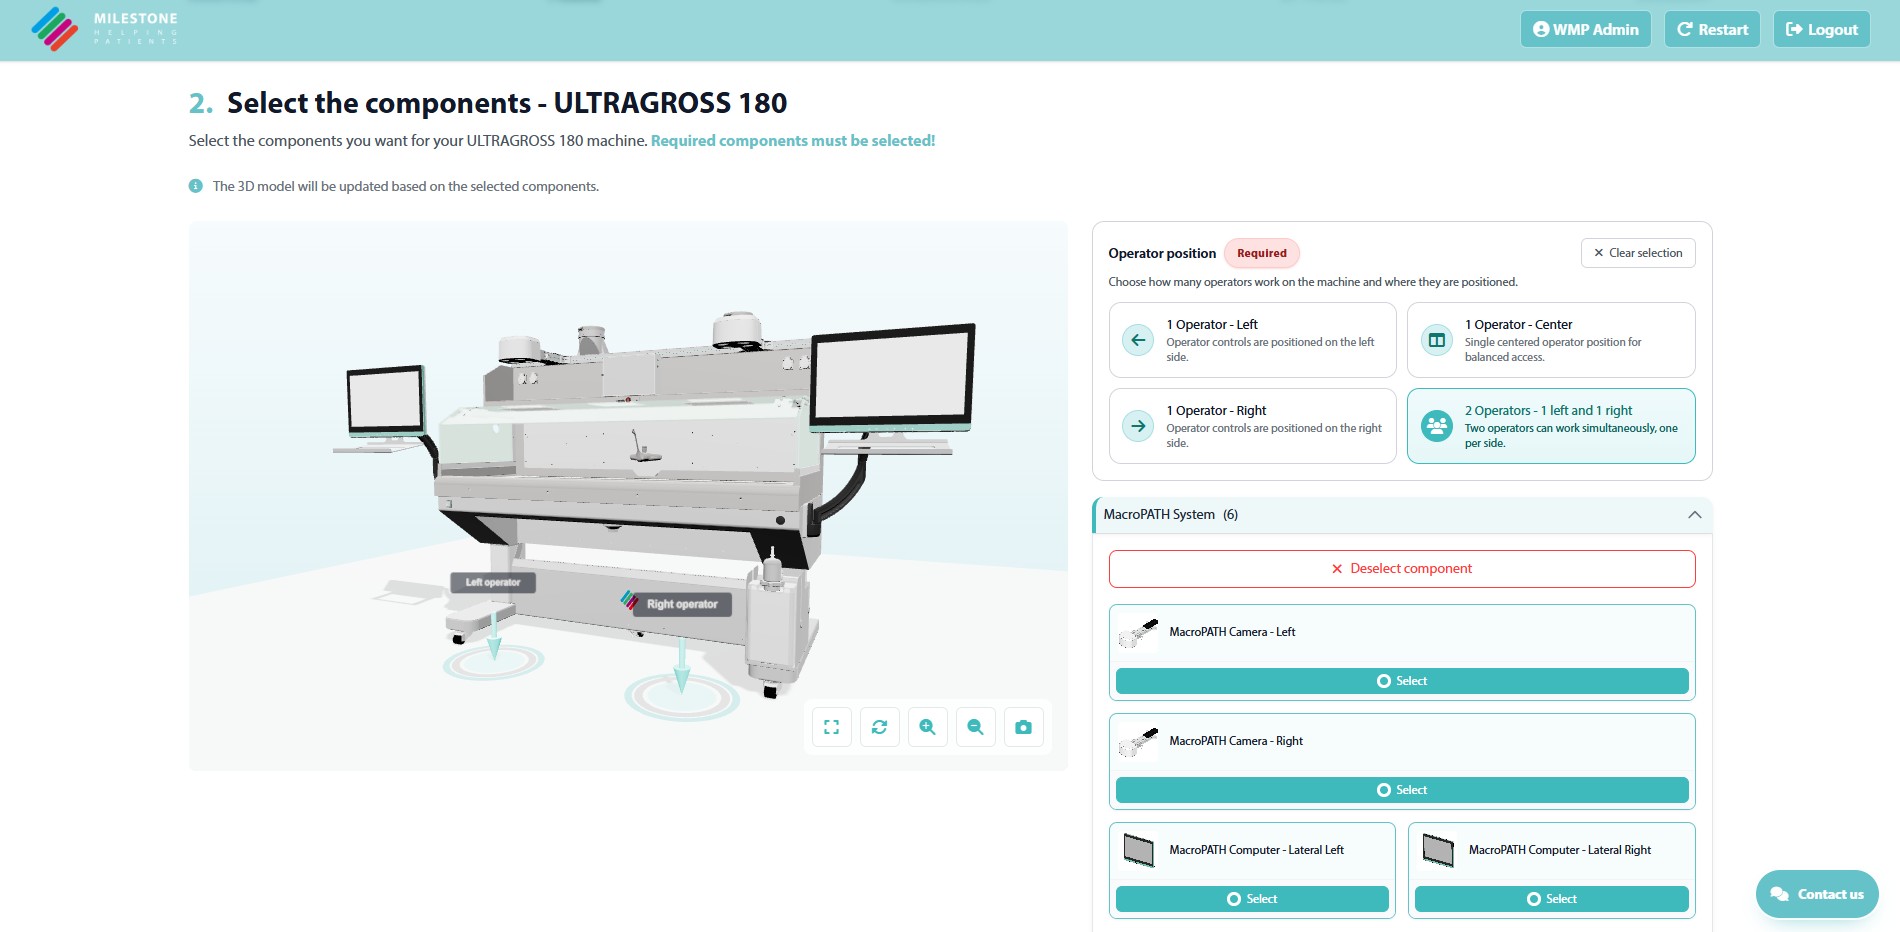Reset the 3D model view rotation
Image resolution: width=1900 pixels, height=932 pixels.
pyautogui.click(x=879, y=727)
